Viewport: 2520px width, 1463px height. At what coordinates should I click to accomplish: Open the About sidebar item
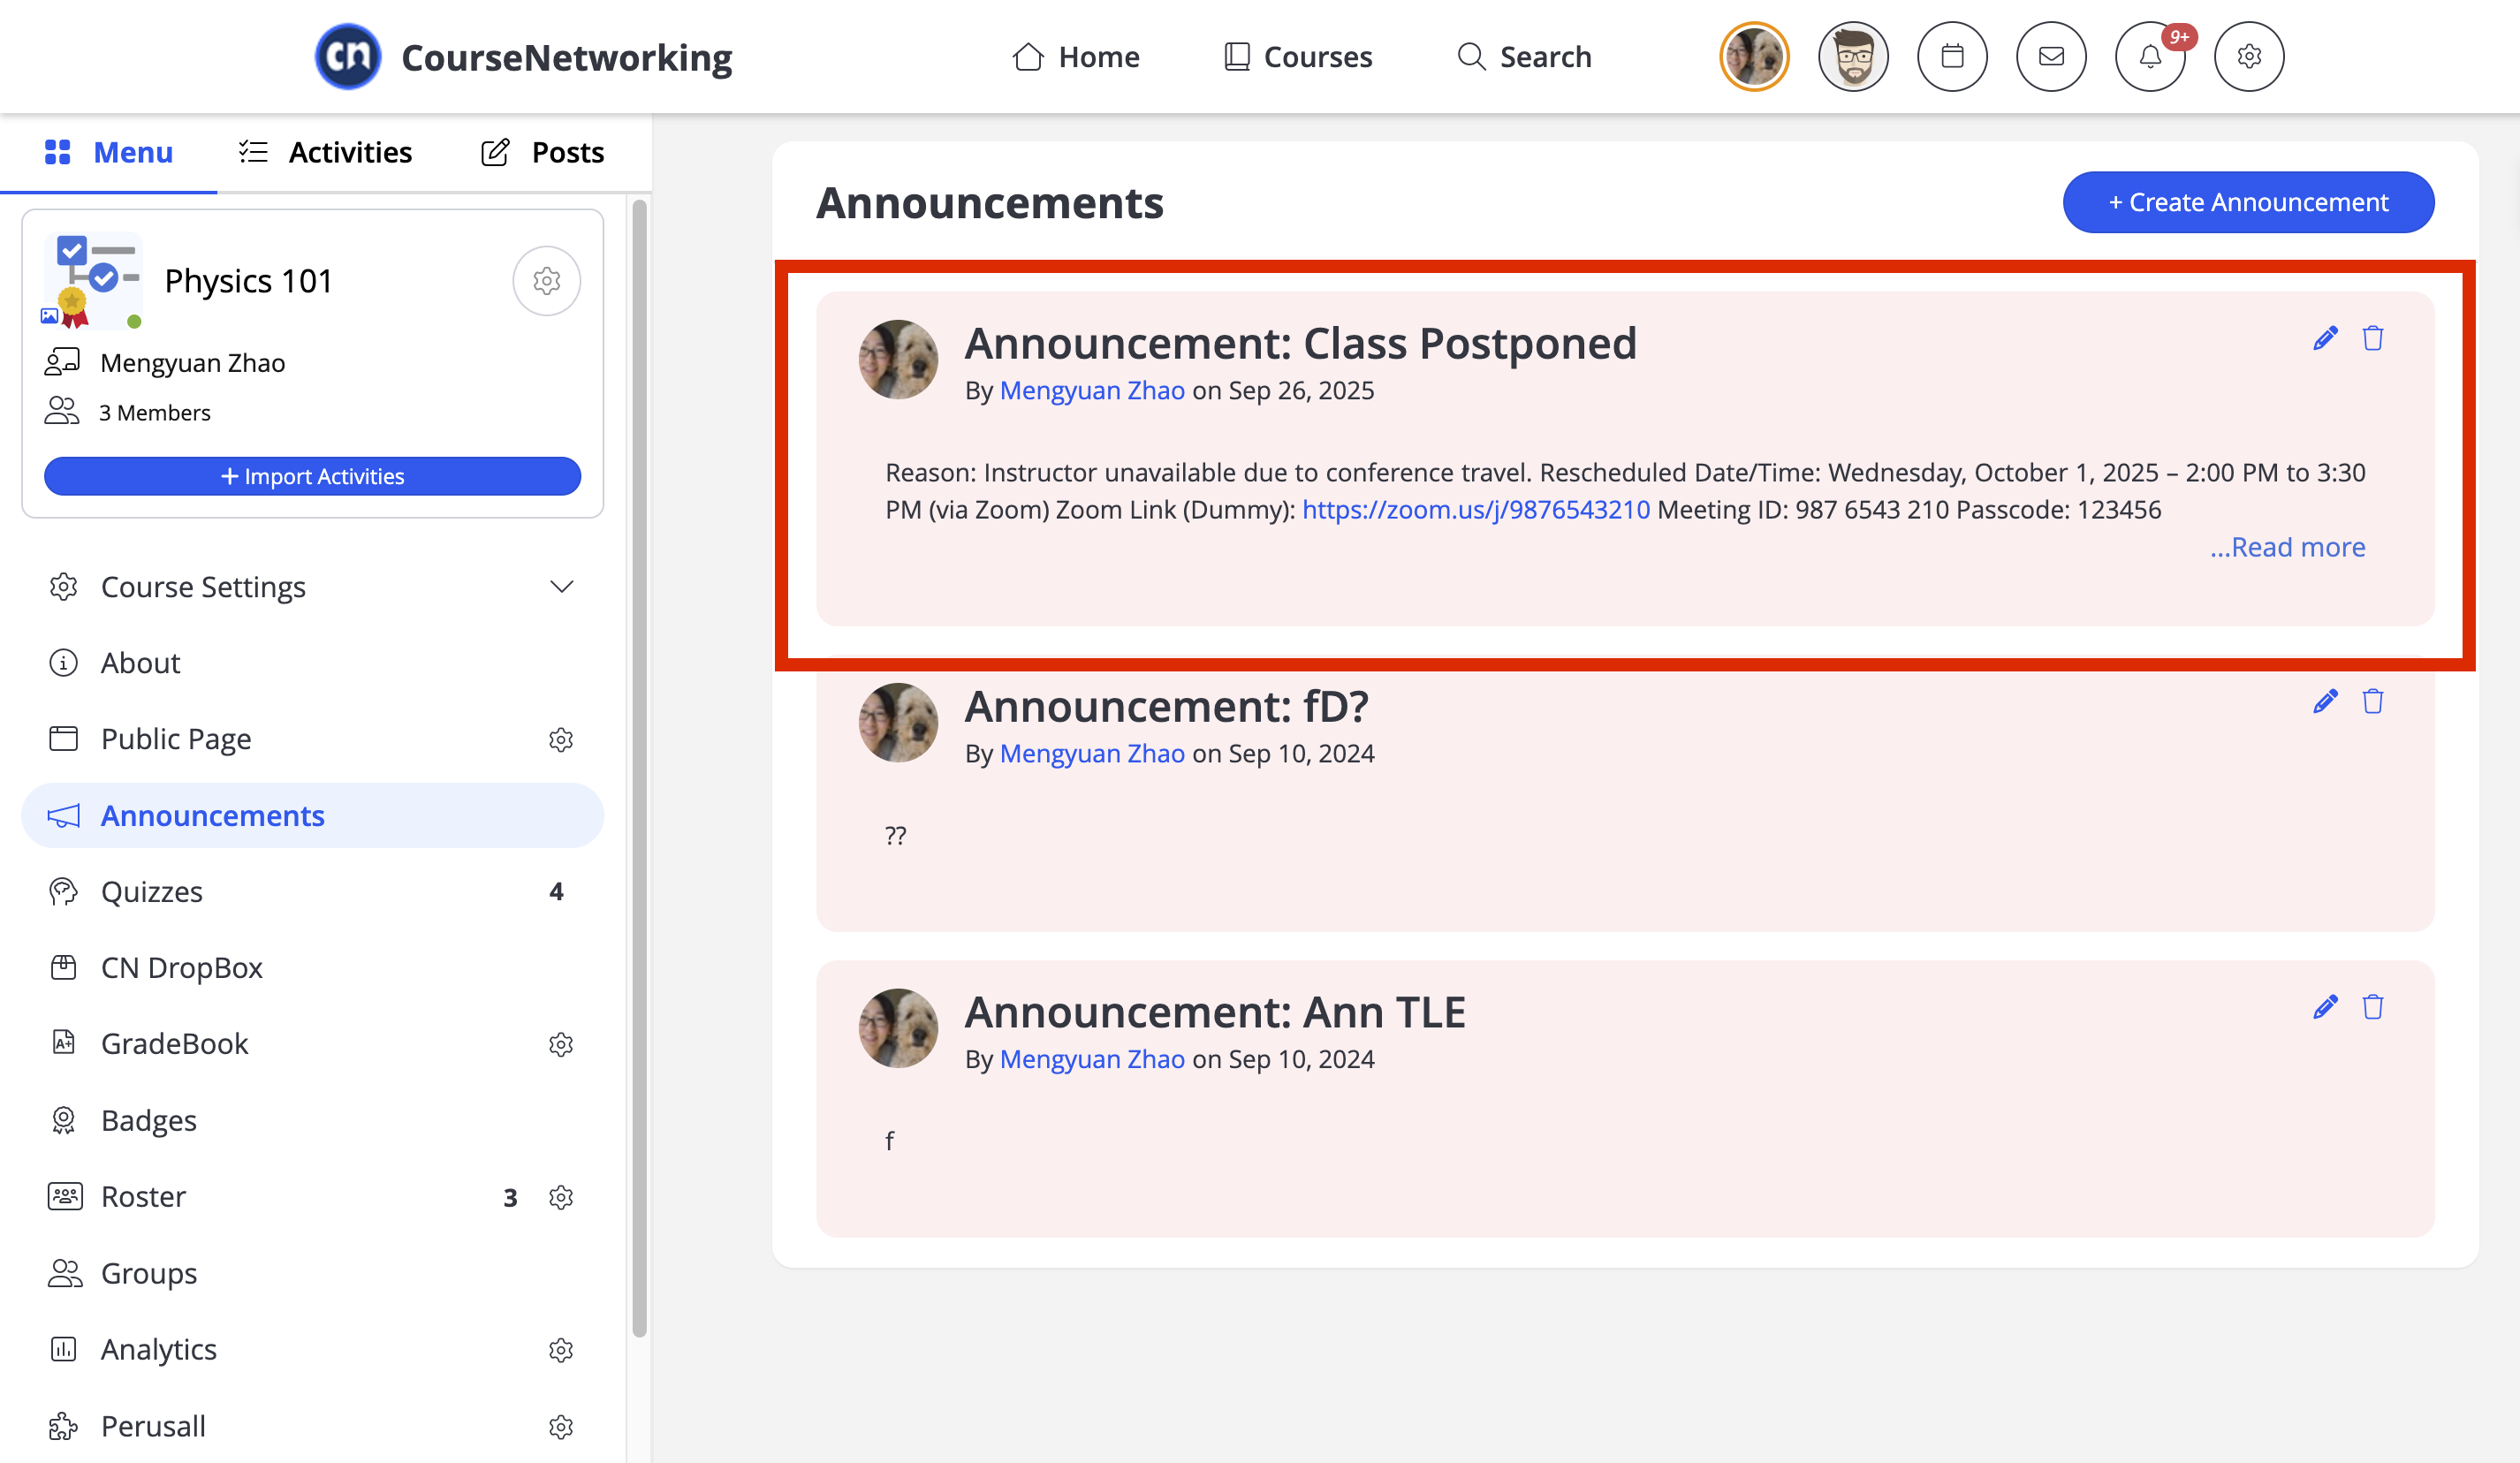pyautogui.click(x=312, y=663)
